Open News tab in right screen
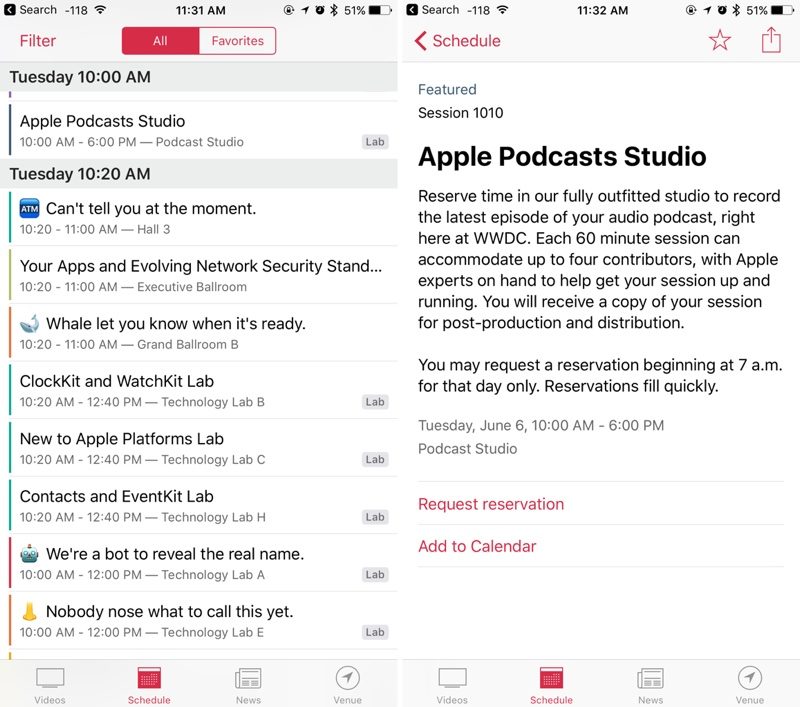 tap(651, 685)
